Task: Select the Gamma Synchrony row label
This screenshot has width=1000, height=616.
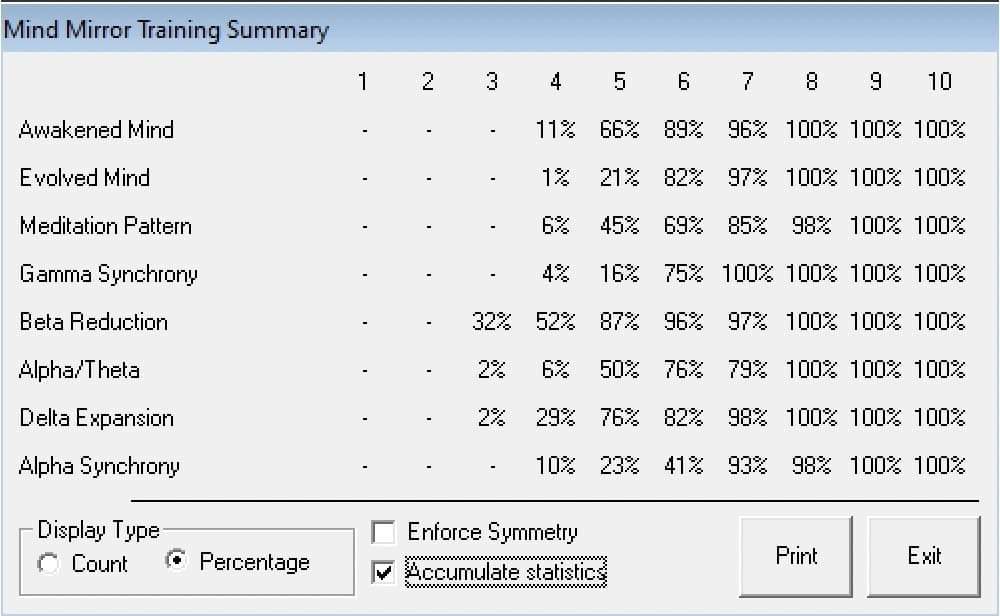Action: [x=108, y=274]
